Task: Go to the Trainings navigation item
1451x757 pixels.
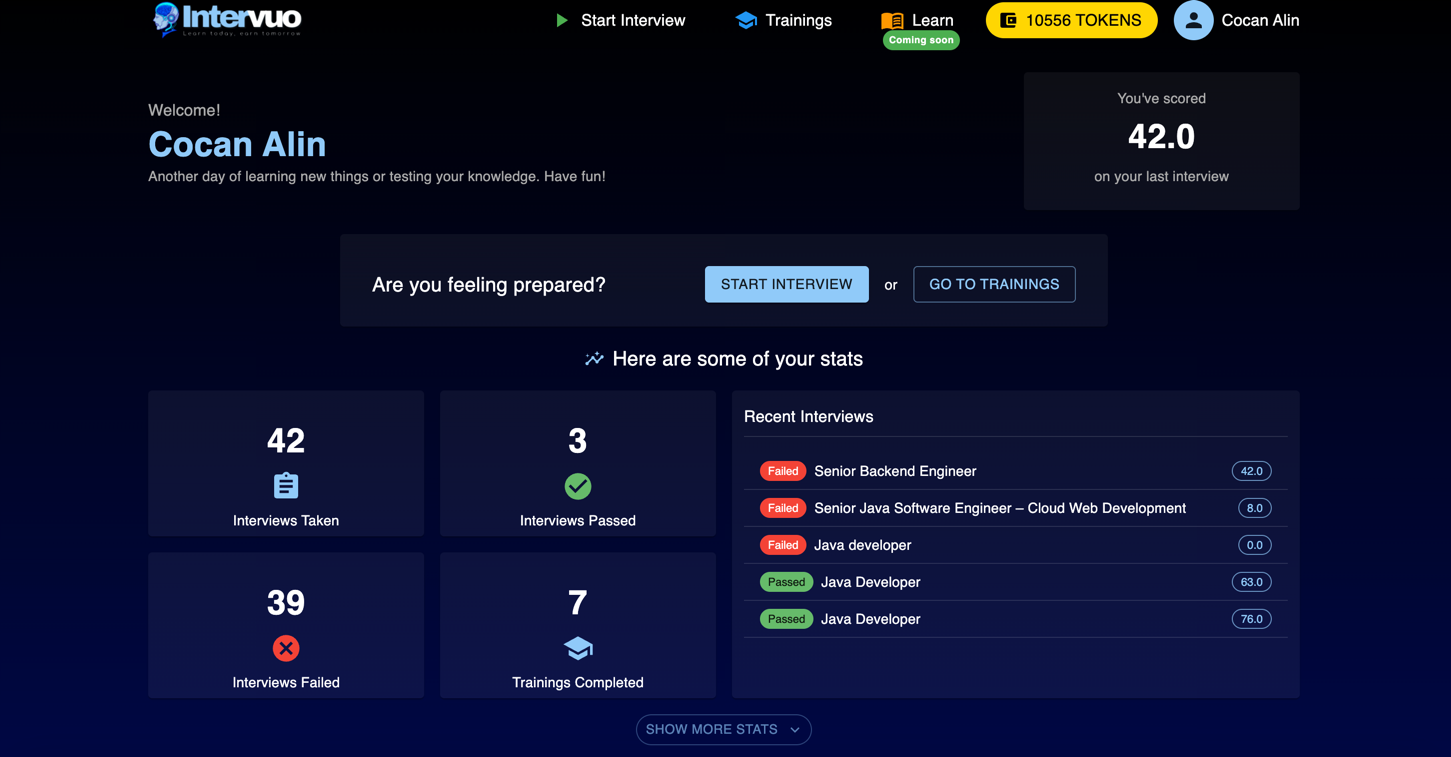Action: 796,19
